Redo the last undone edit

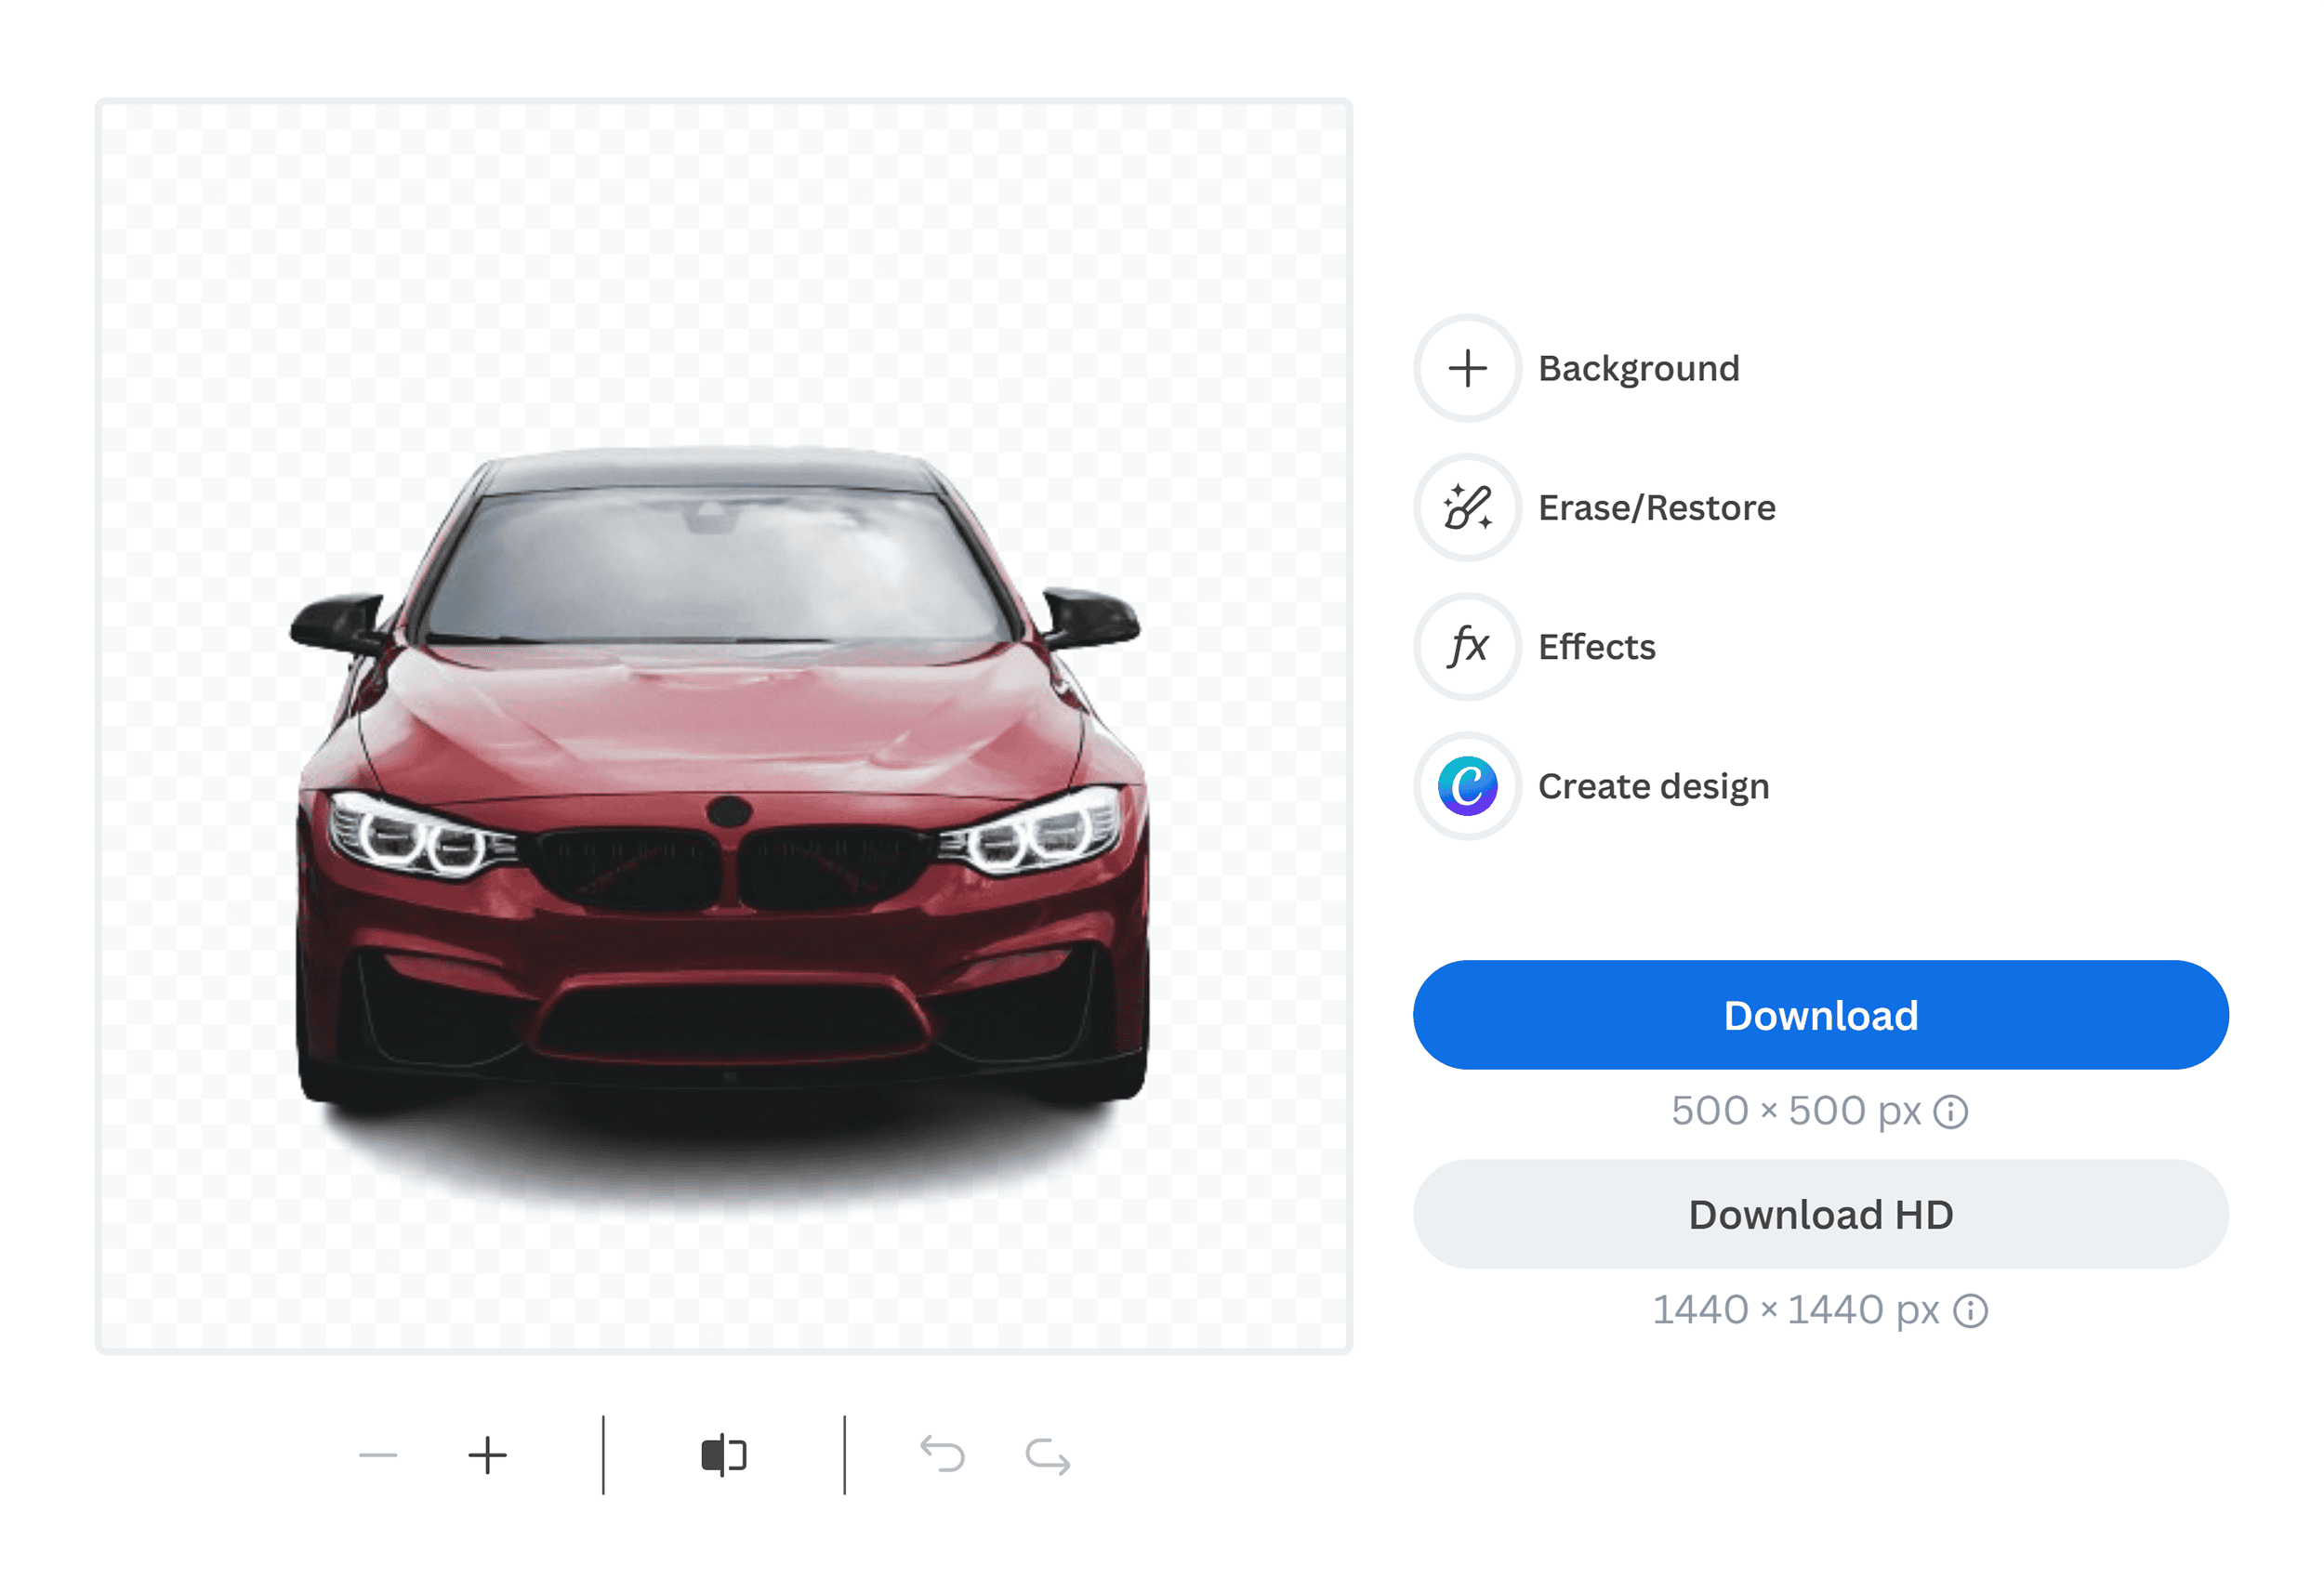click(1046, 1455)
